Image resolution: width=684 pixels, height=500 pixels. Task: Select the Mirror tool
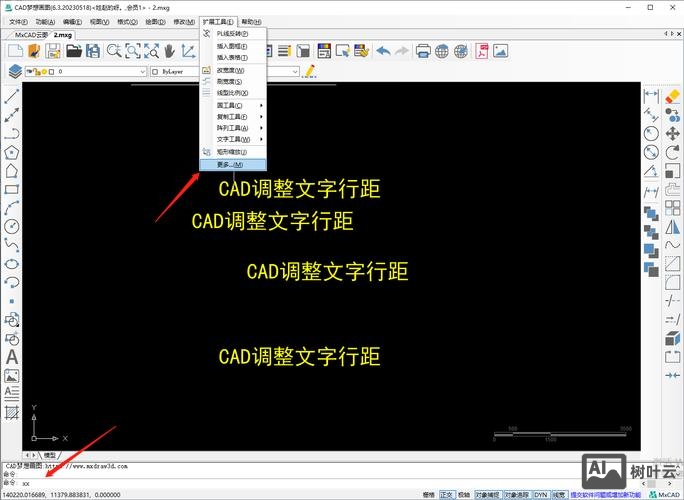coord(673,226)
